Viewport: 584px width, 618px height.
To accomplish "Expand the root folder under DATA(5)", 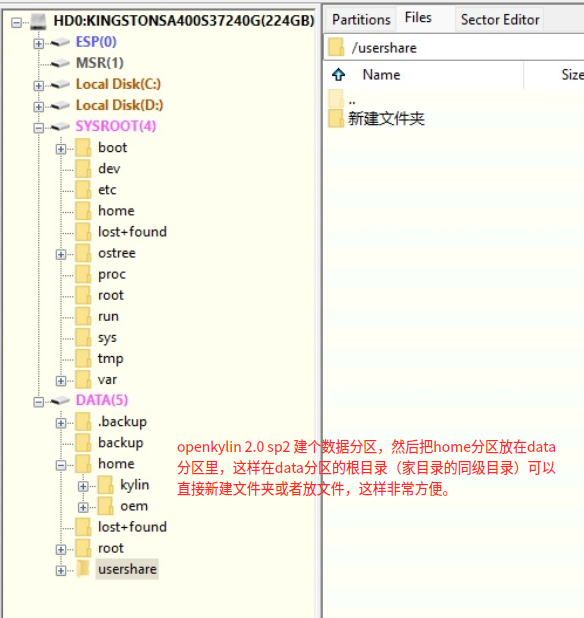I will tap(61, 549).
